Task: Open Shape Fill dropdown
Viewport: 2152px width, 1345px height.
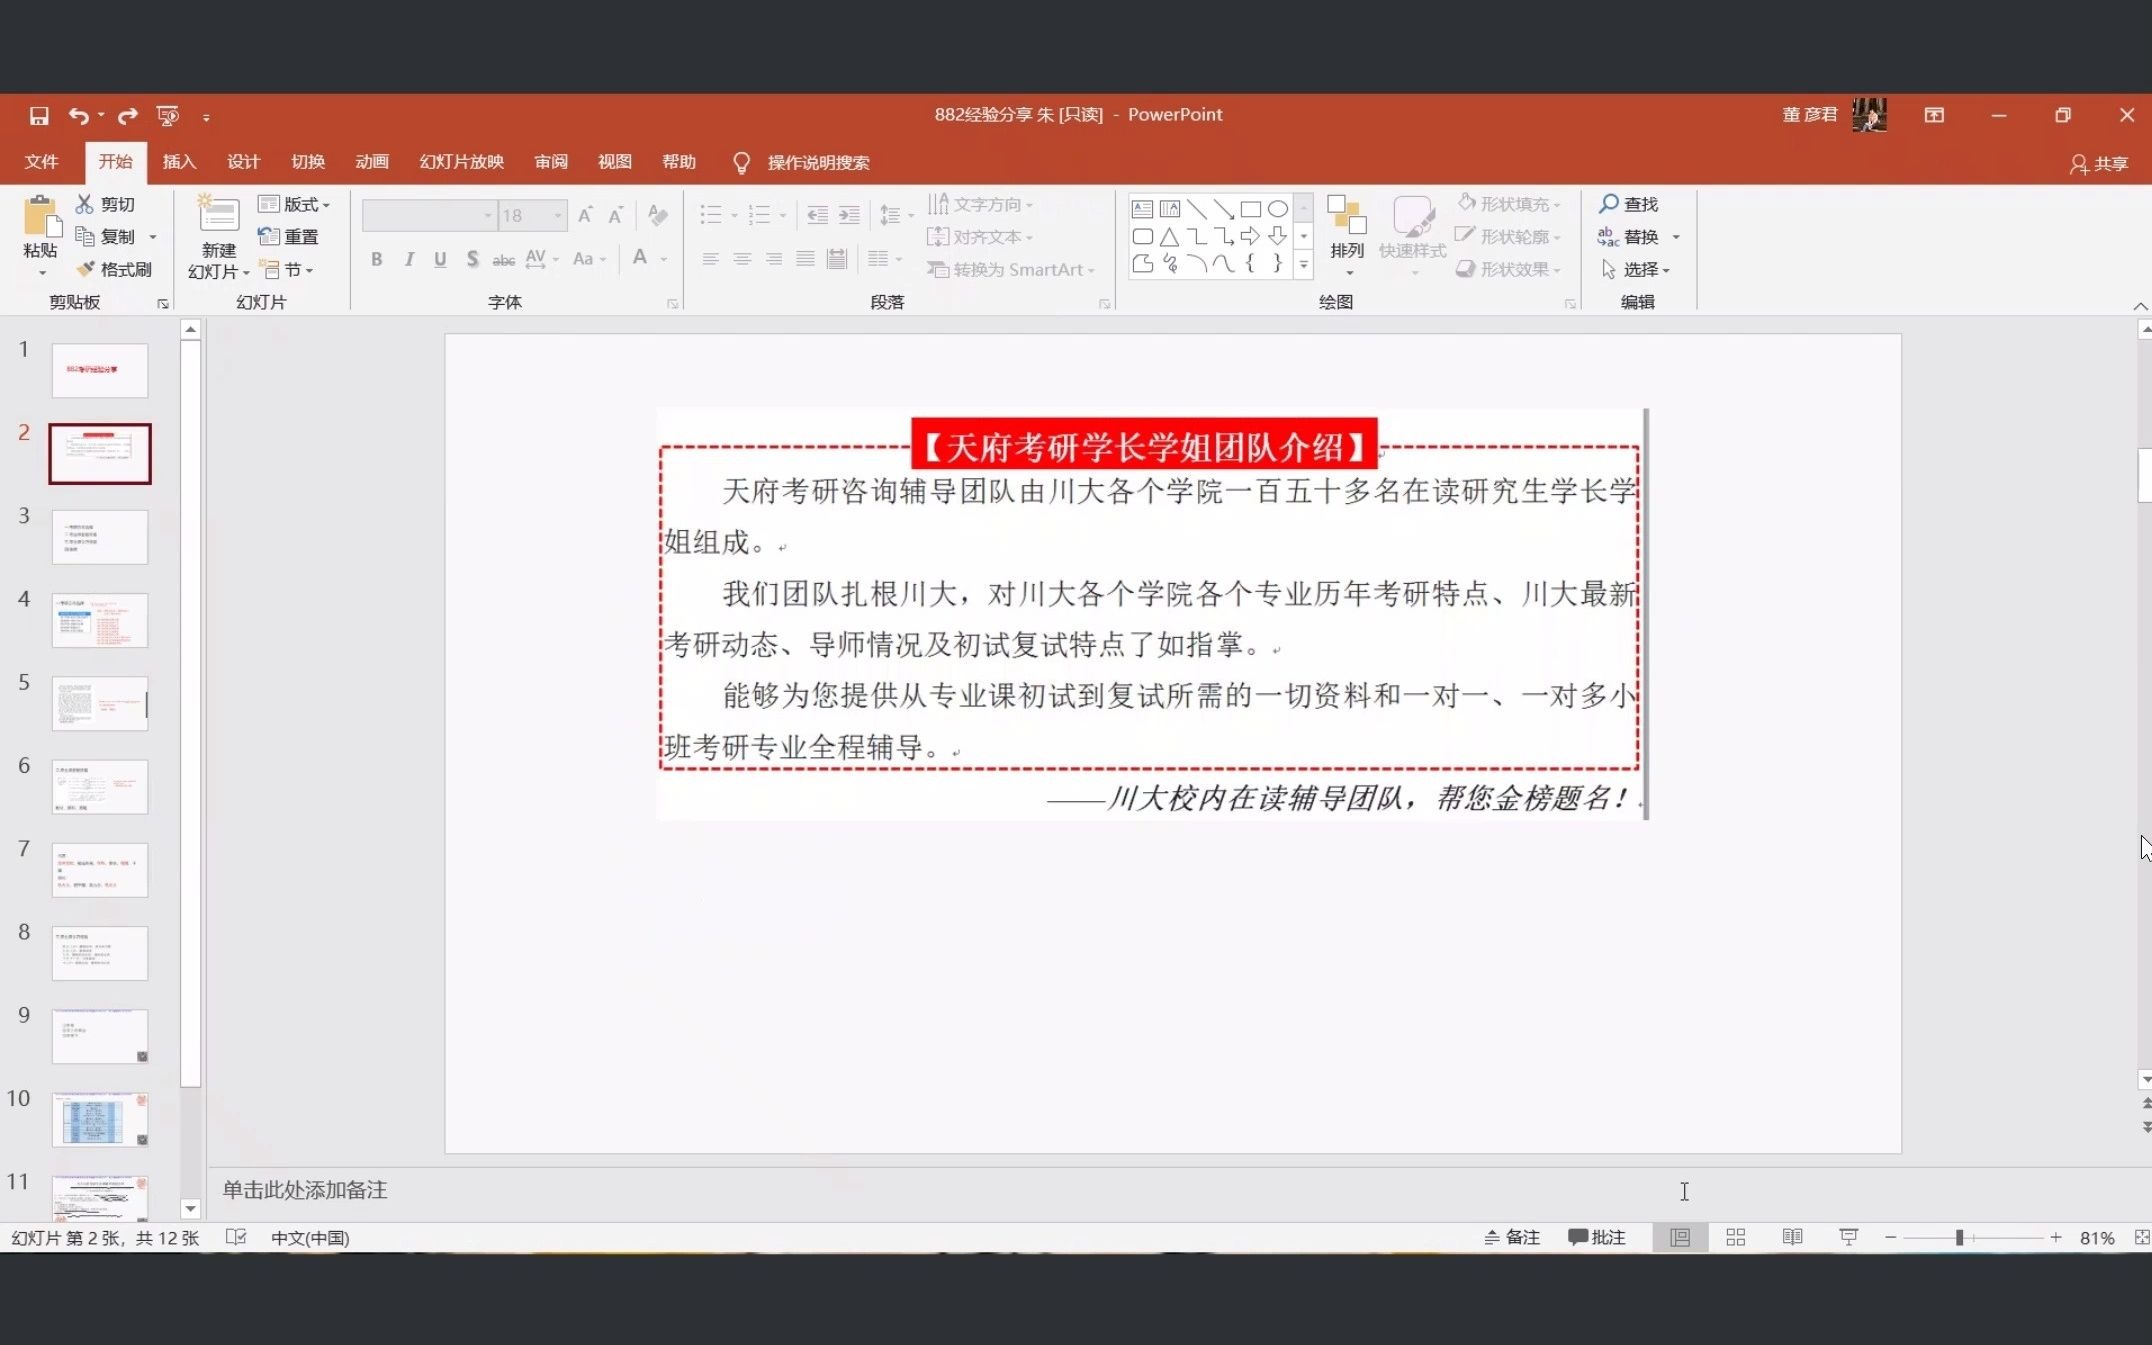Action: click(x=1509, y=204)
